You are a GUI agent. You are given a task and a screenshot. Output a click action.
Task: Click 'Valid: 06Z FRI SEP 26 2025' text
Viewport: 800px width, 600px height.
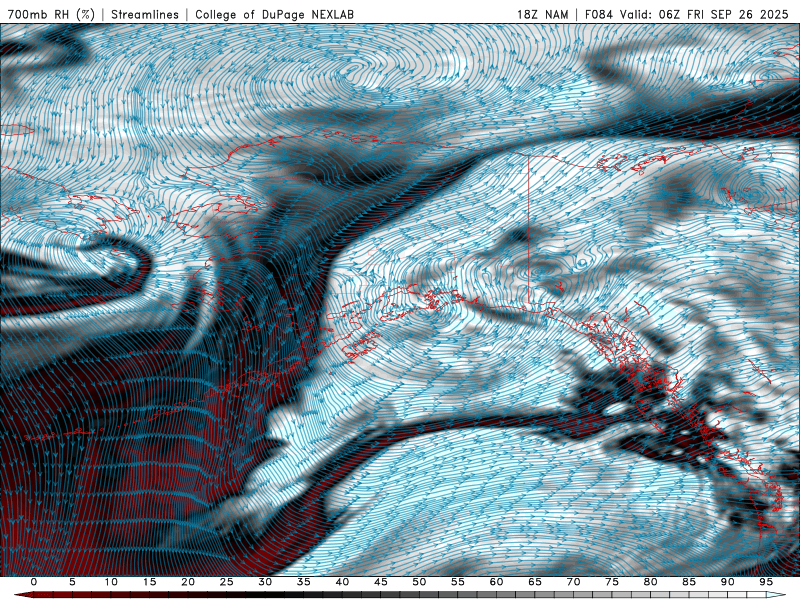coord(704,15)
